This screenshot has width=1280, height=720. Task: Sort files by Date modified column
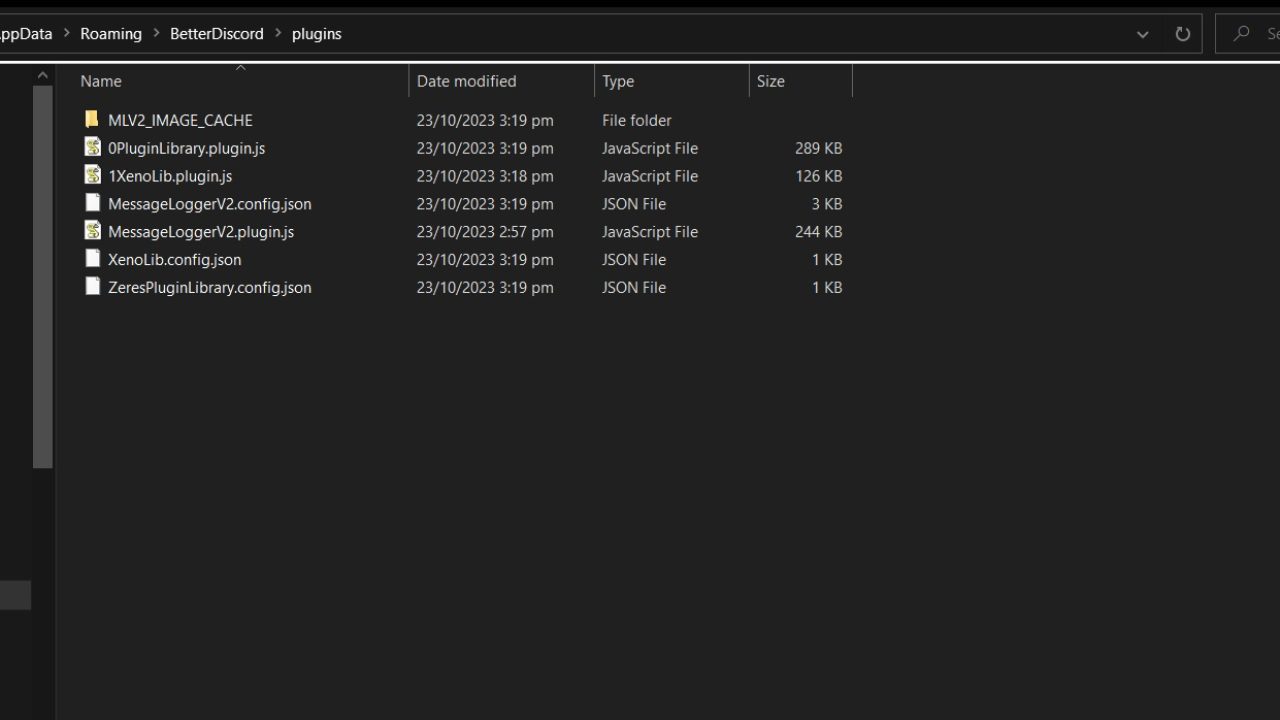[466, 82]
